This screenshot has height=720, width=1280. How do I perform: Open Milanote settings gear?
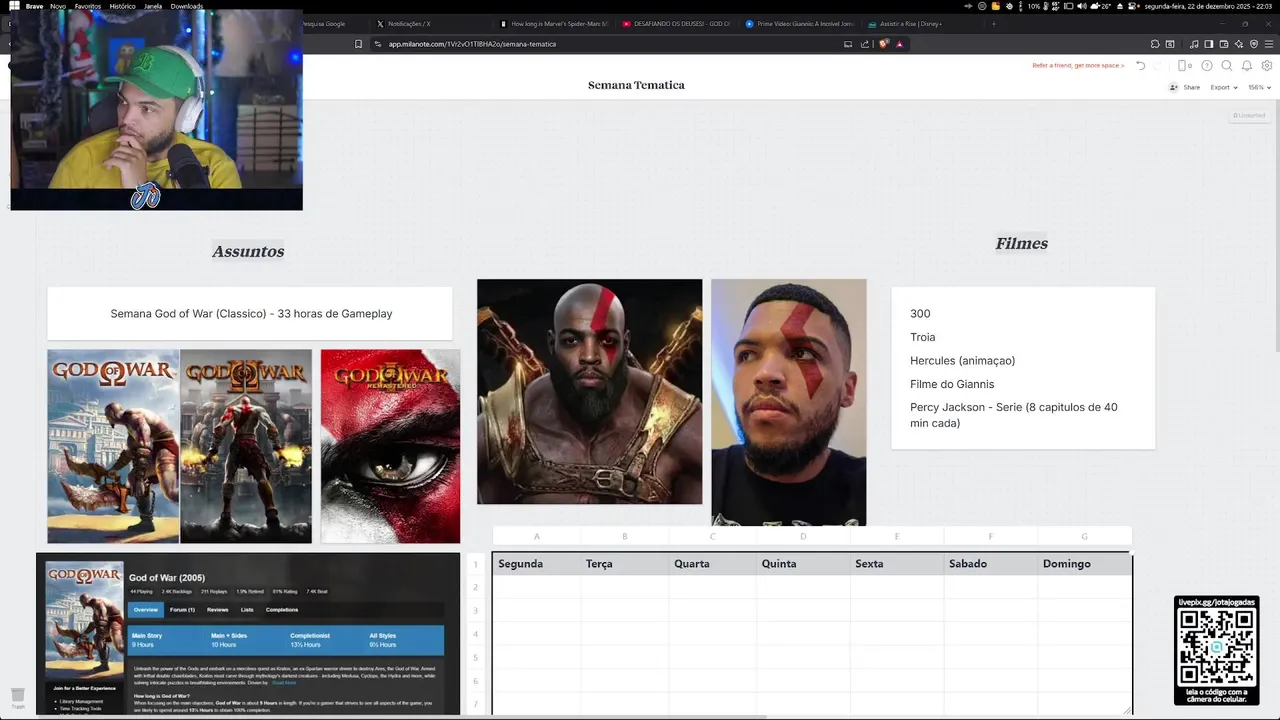(1267, 66)
